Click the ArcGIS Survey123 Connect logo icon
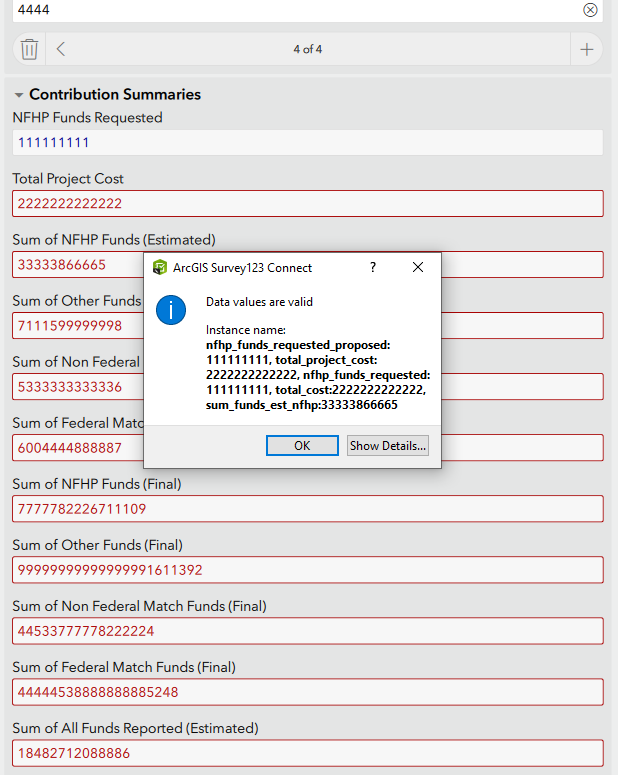 [159, 268]
